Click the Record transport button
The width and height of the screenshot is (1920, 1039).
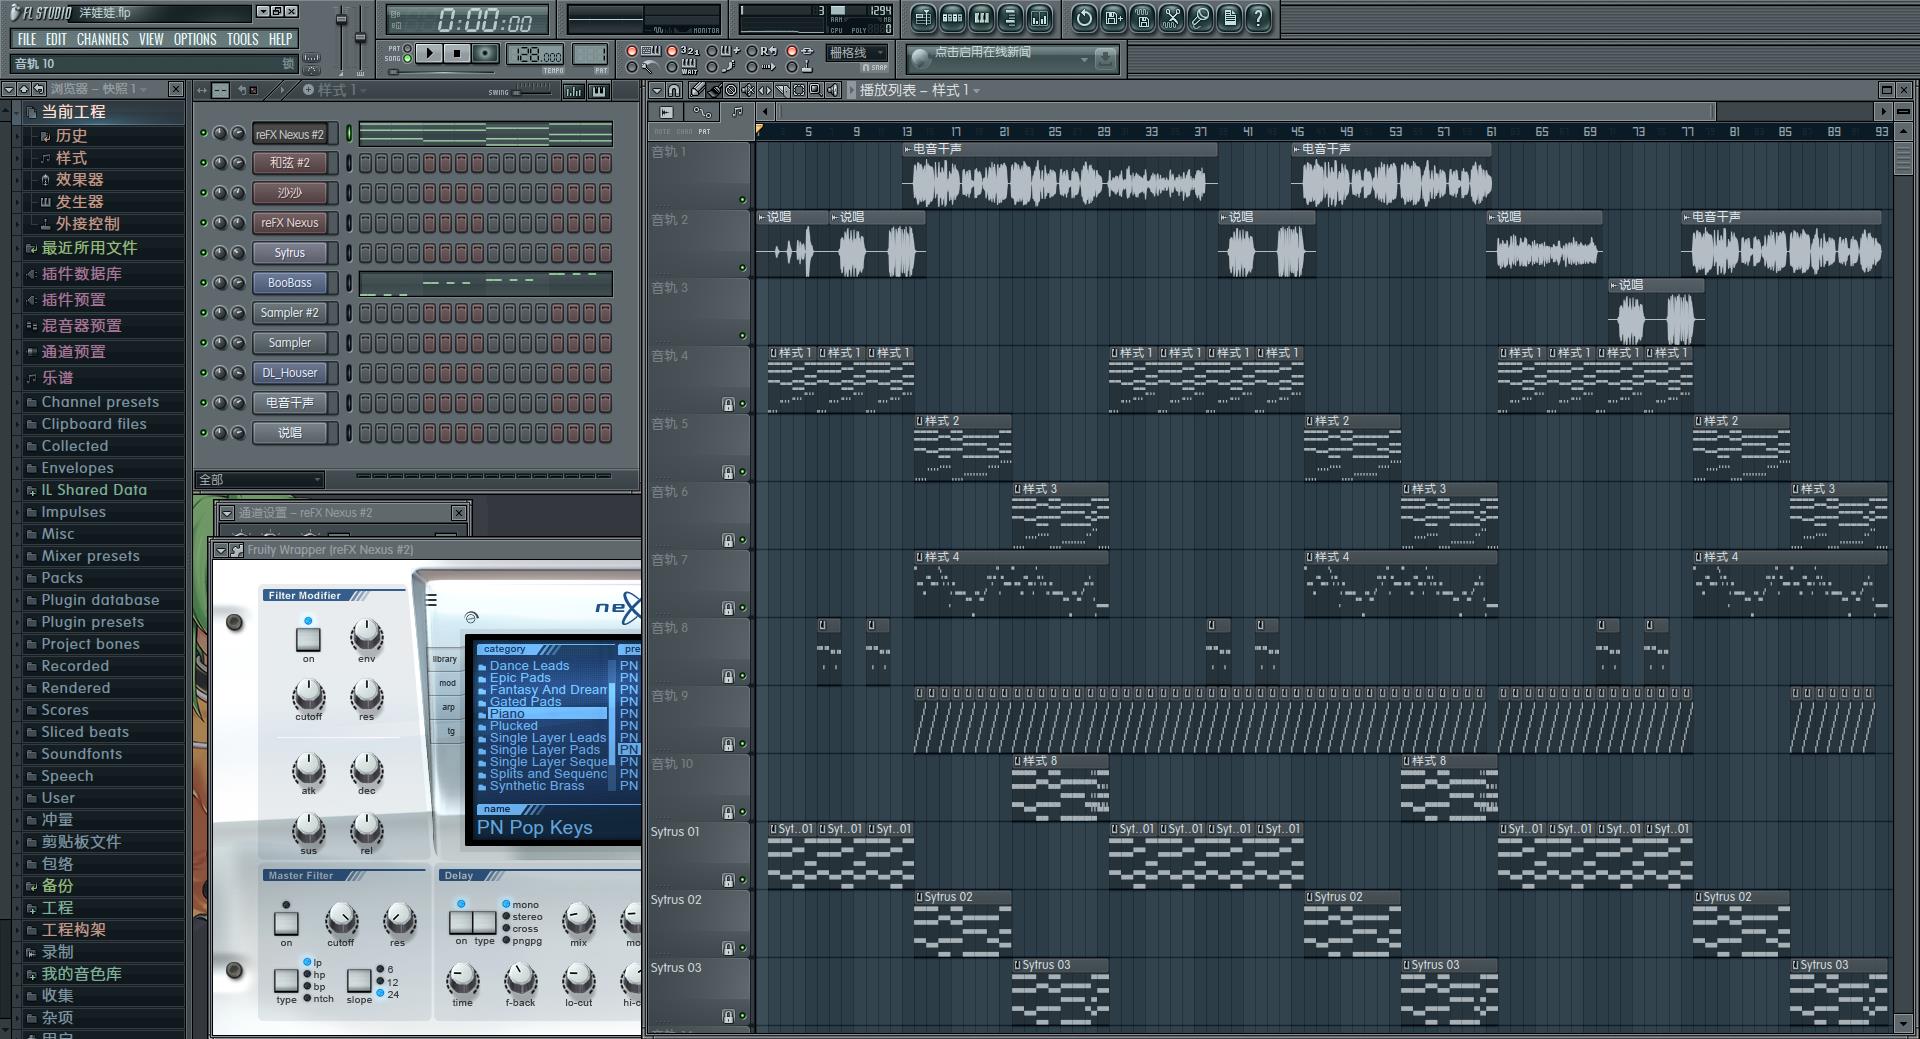tap(485, 53)
